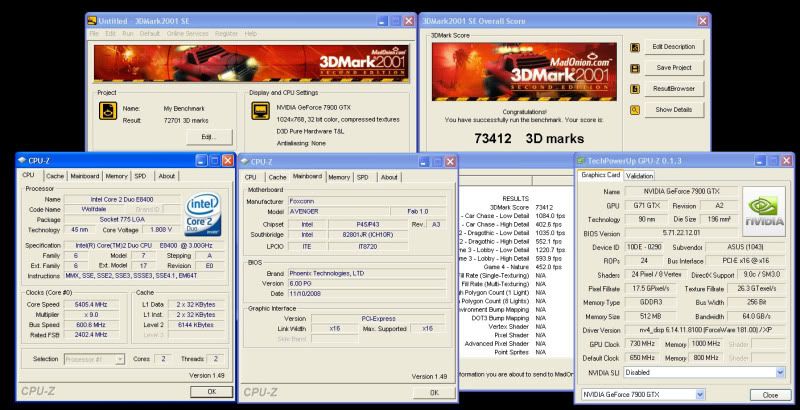Viewport: 800px width, 410px height.
Task: Click the left CPU-Z window title icon
Action: click(x=21, y=161)
